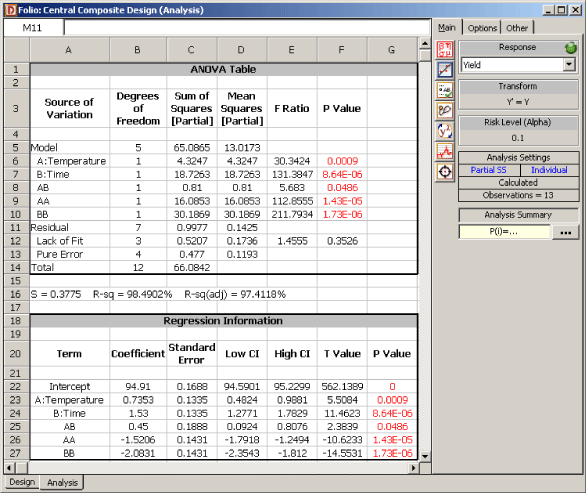Click the 'F Ratio' column heading cell
586x493 pixels.
[292, 108]
